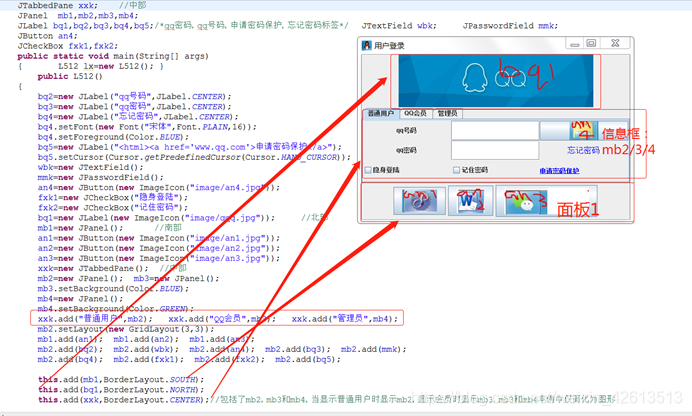Click the 忘记密码 label
Screen dimensions: 692x416
click(x=583, y=150)
